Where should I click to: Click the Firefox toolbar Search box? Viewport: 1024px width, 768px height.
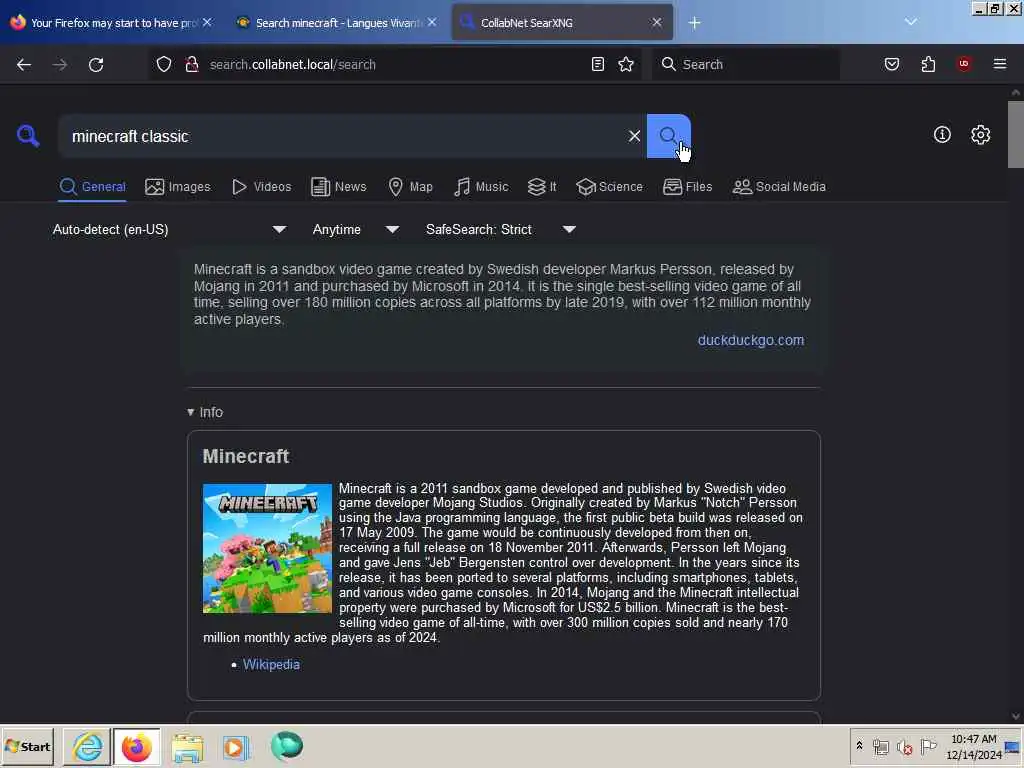[746, 64]
